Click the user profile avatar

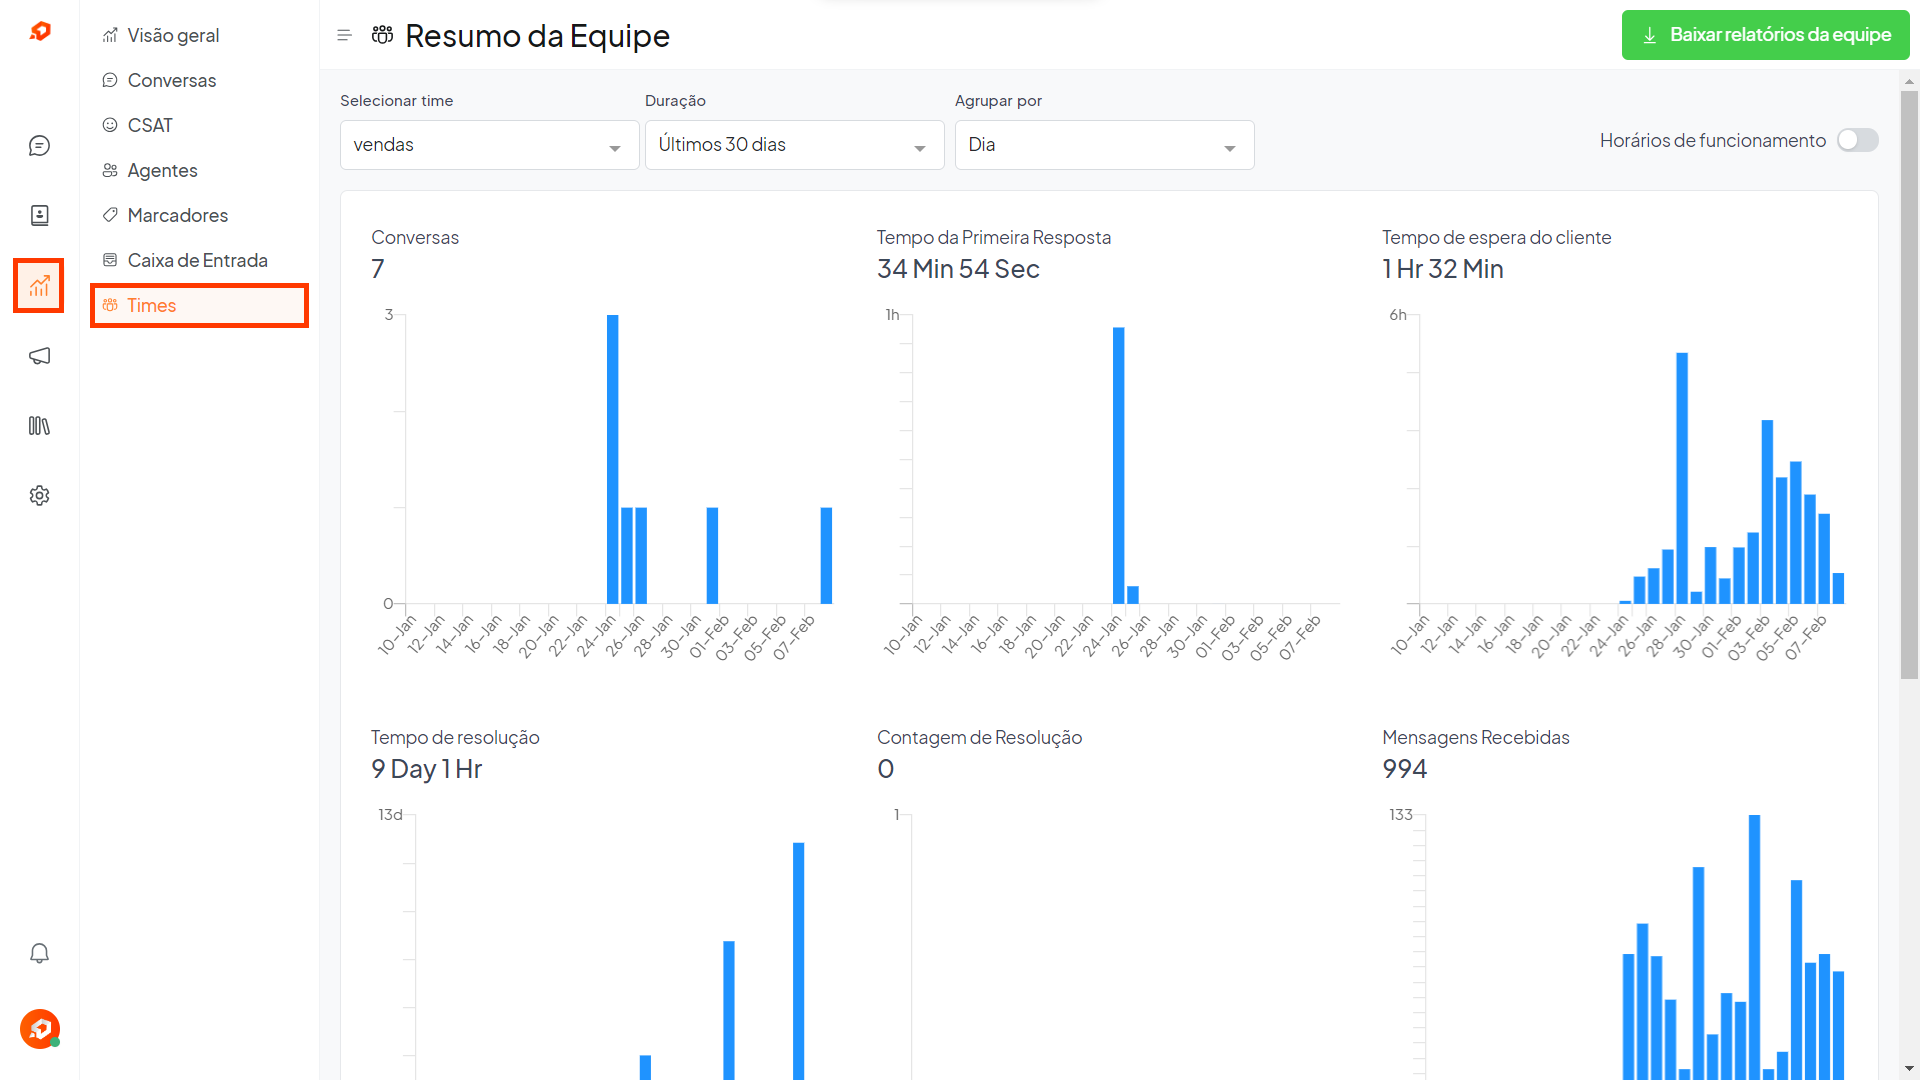39,1028
